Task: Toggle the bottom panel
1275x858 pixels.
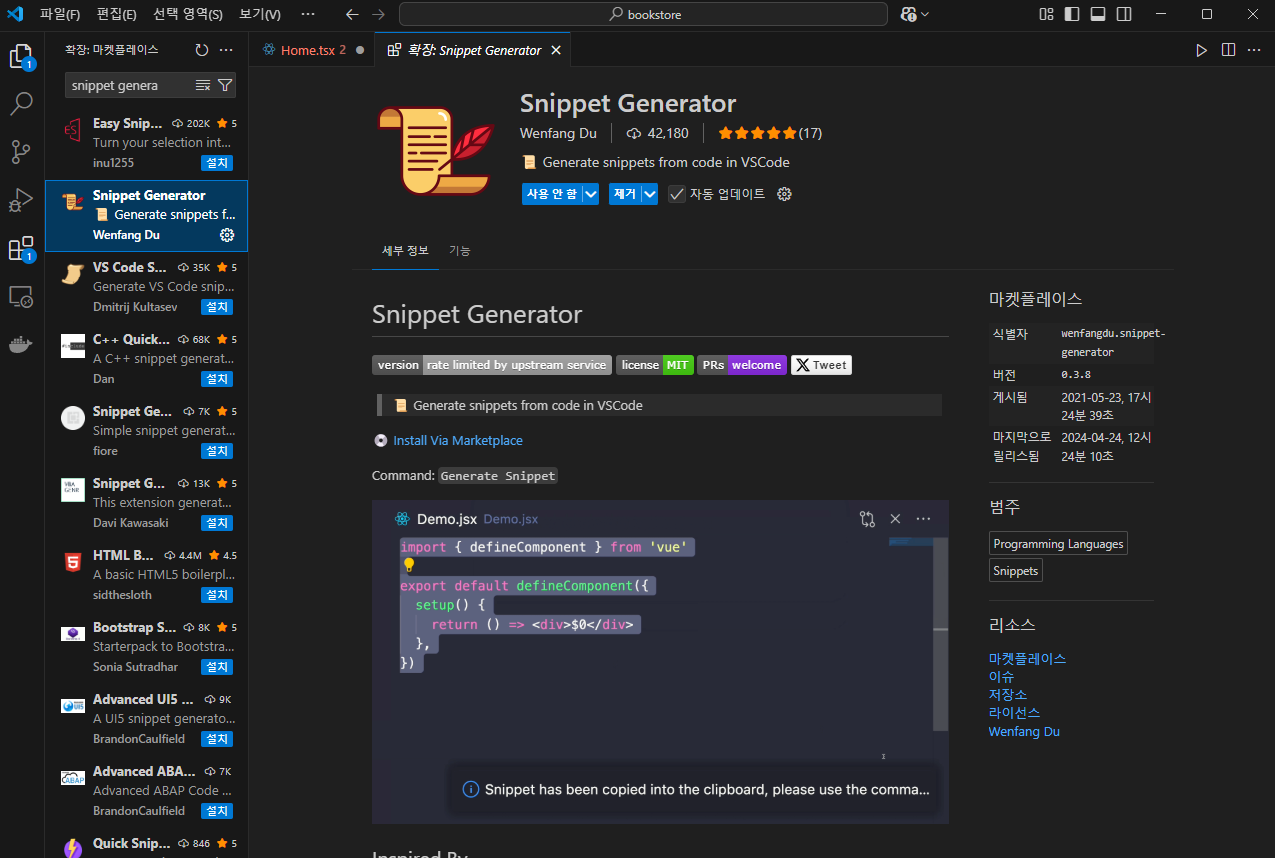Action: pos(1098,14)
